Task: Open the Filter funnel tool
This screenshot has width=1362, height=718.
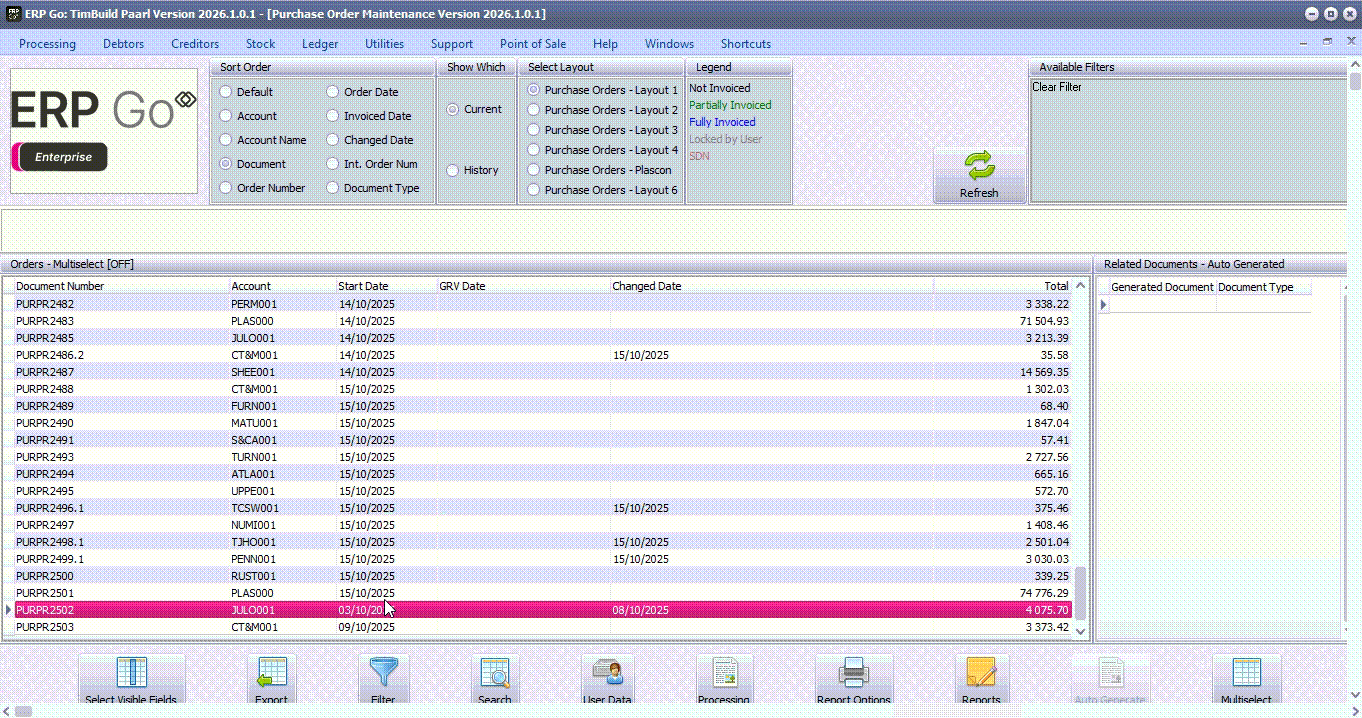Action: click(383, 681)
